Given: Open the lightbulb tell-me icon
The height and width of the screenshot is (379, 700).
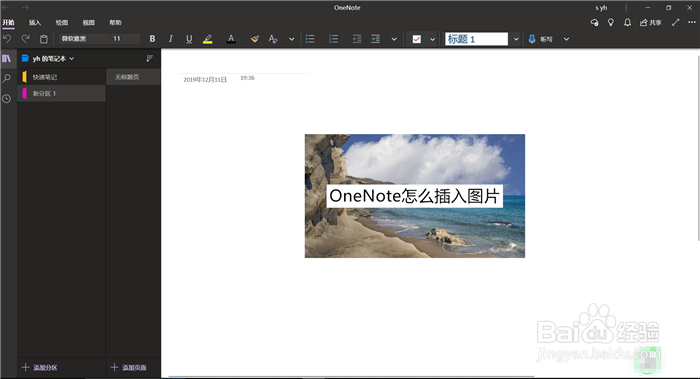Looking at the screenshot, I should coord(611,22).
